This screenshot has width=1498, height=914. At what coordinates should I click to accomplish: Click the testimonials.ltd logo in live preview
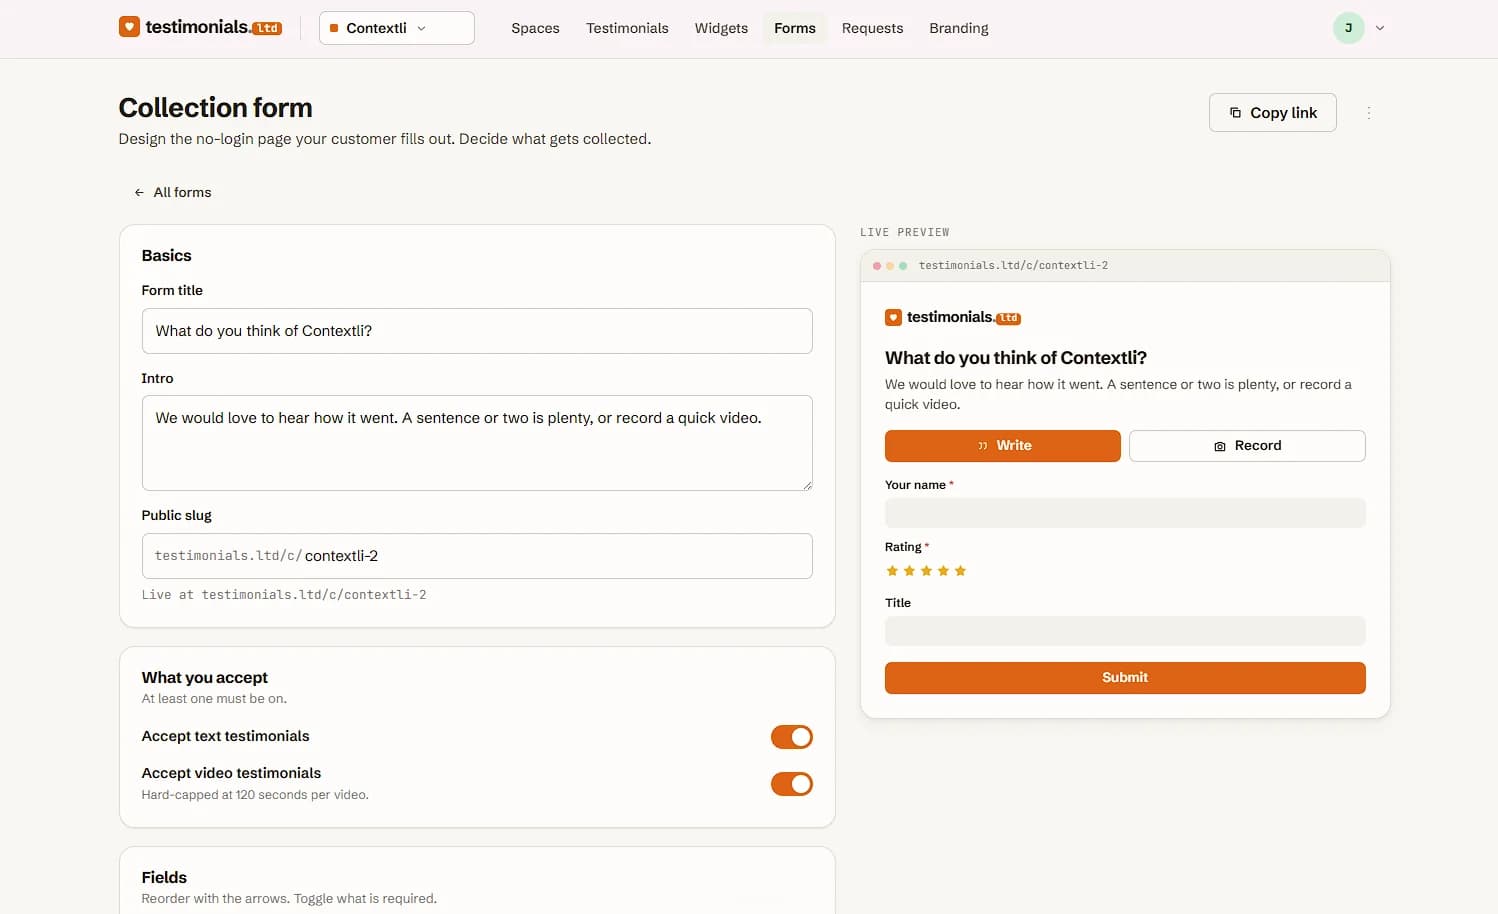pos(953,318)
